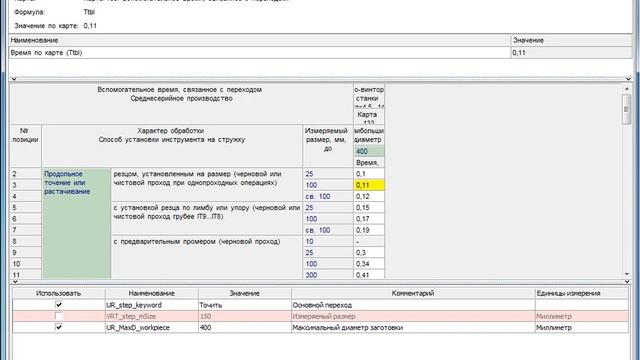Select measured size 100 in position 3

328,185
